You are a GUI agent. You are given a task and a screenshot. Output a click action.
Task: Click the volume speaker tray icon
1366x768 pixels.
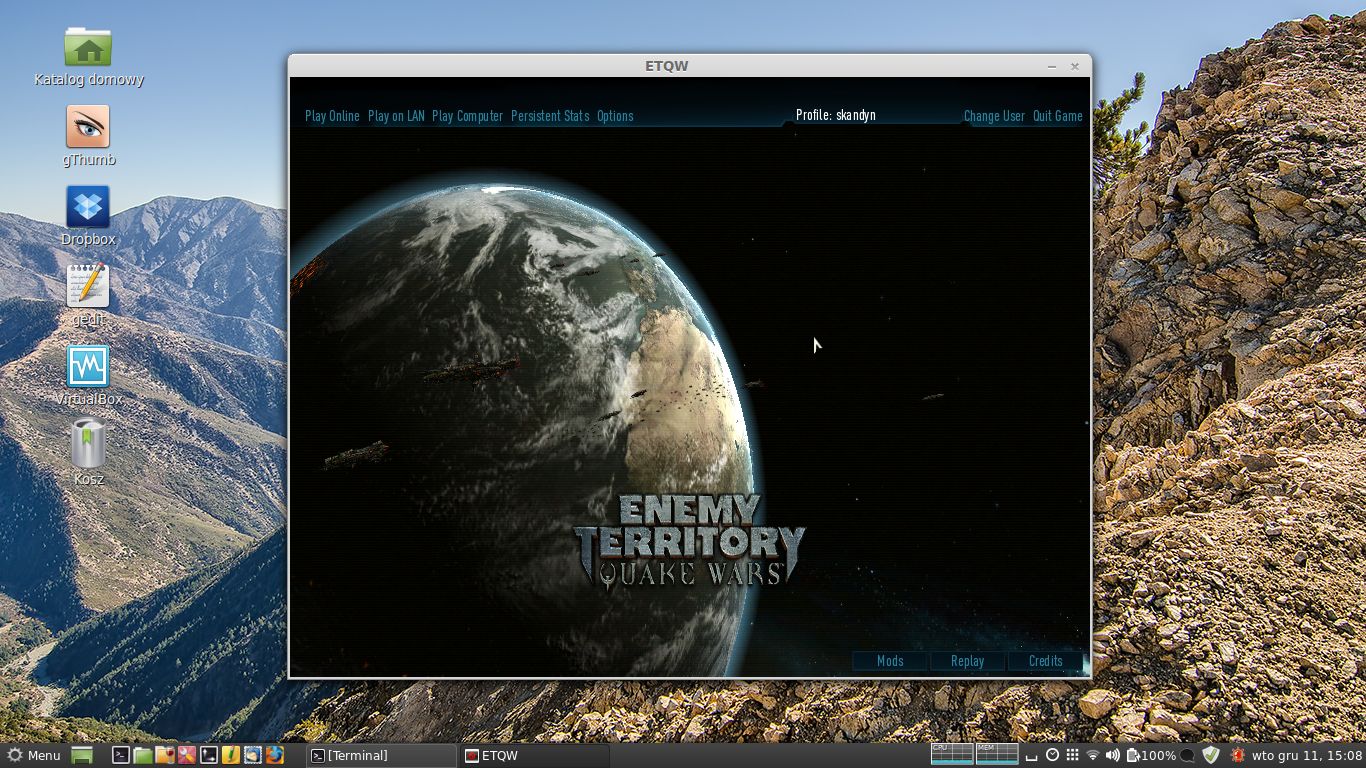[1113, 755]
